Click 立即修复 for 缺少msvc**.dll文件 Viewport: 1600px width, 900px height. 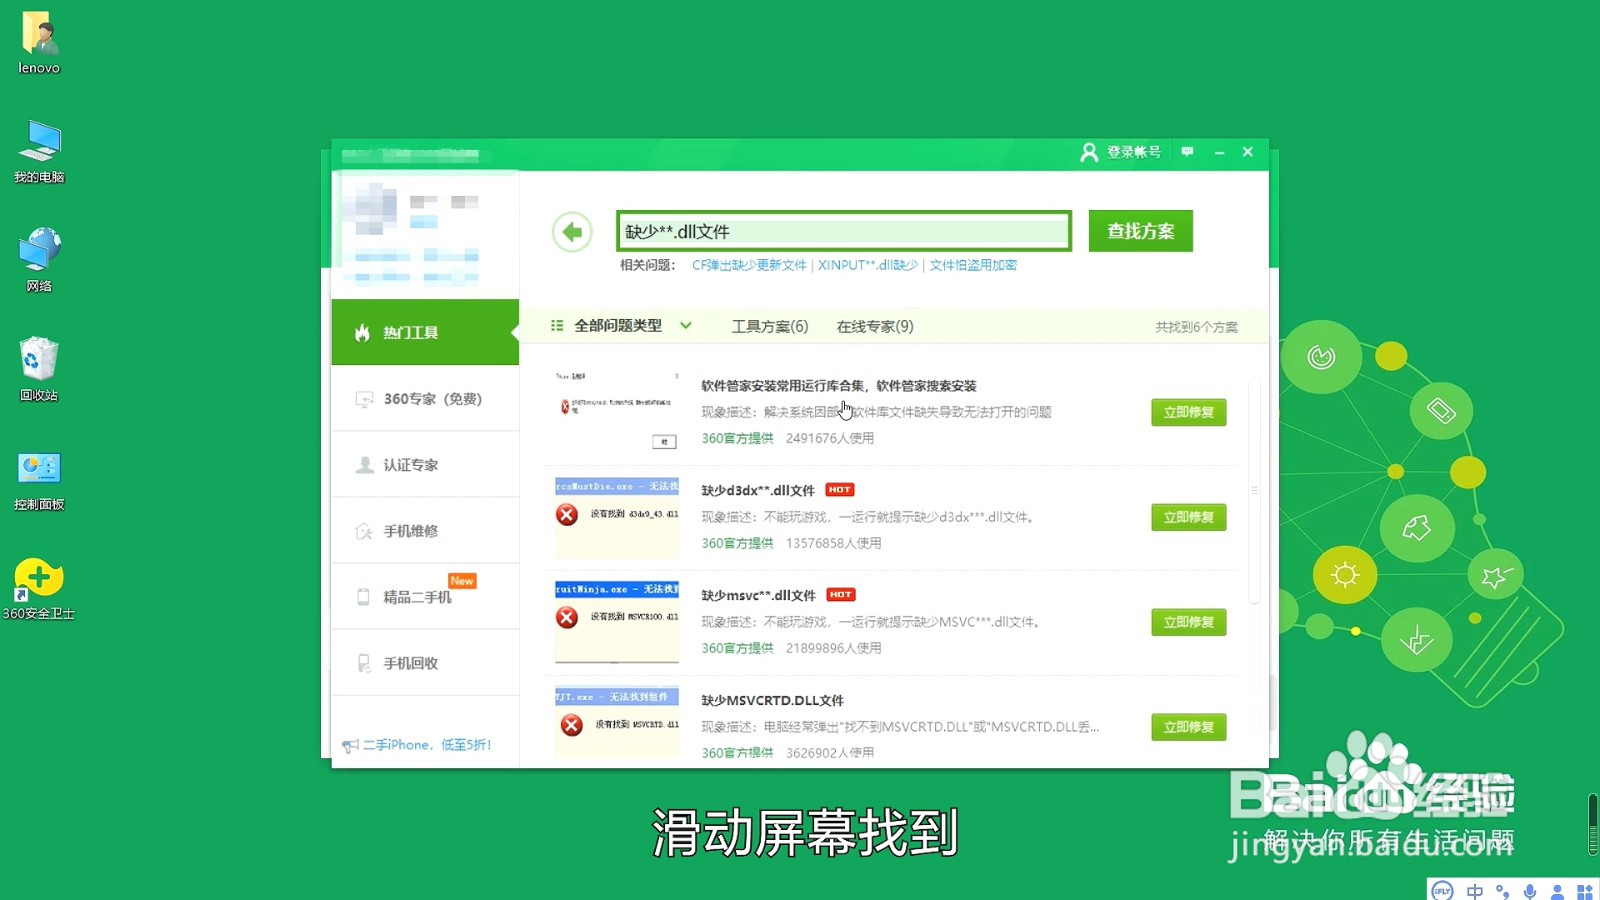[x=1188, y=622]
